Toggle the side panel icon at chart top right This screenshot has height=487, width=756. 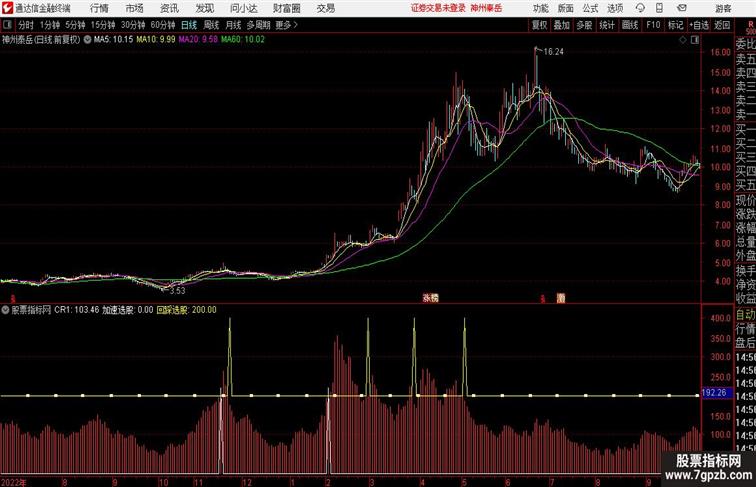695,40
